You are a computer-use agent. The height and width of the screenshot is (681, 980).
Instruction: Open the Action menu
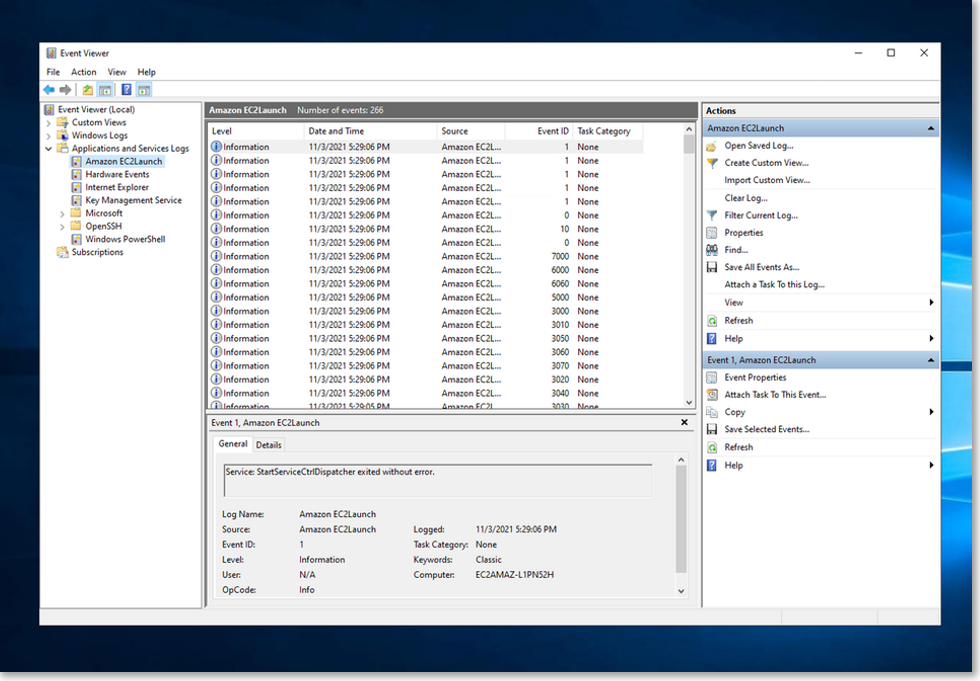tap(83, 71)
